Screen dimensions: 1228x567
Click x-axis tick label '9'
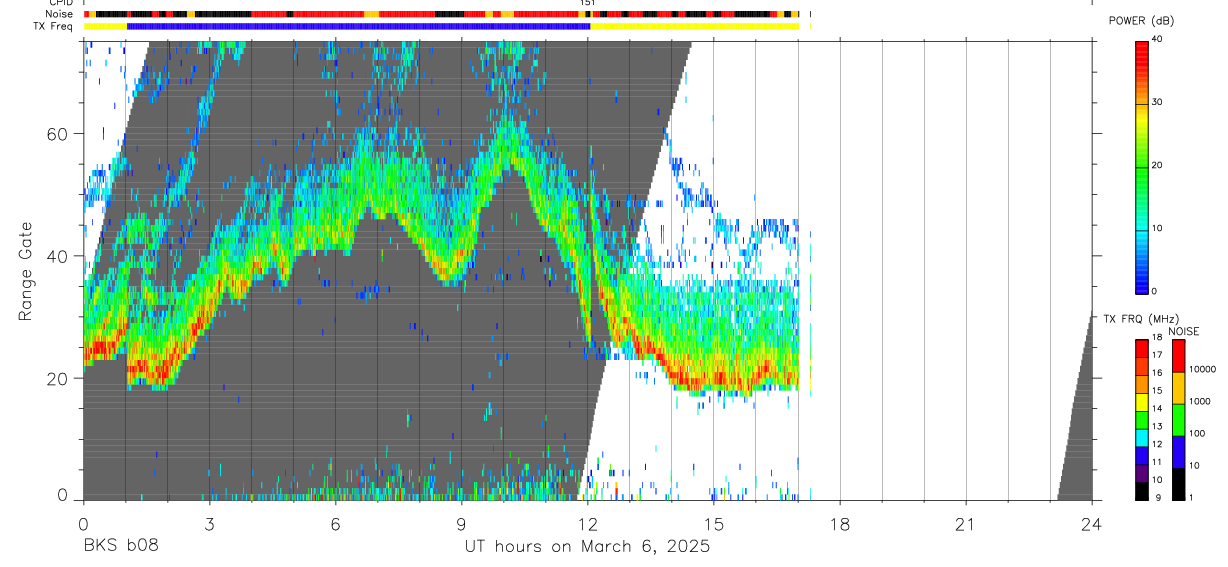pyautogui.click(x=461, y=524)
